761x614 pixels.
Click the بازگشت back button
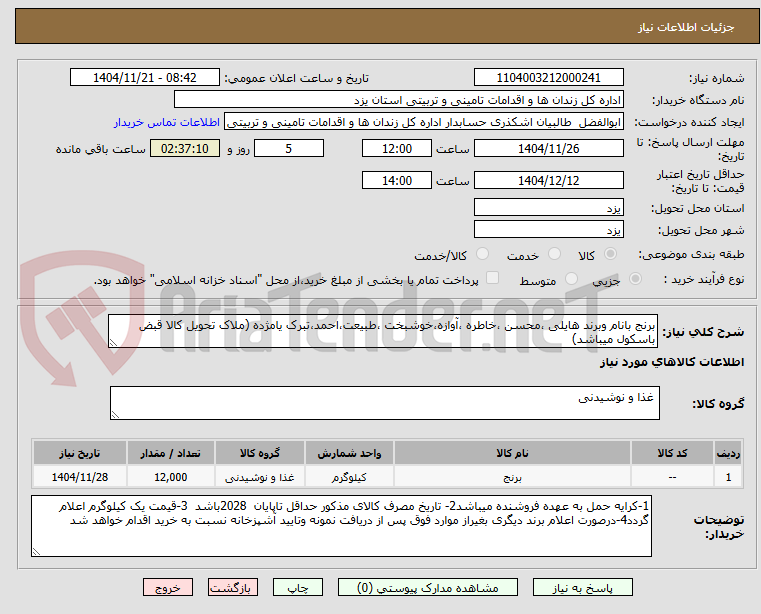click(232, 587)
